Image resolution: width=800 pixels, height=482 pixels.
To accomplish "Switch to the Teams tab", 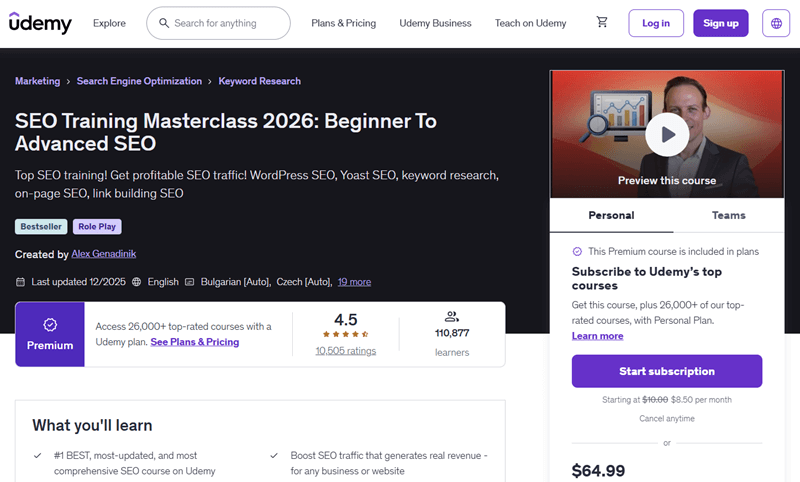I will point(729,215).
